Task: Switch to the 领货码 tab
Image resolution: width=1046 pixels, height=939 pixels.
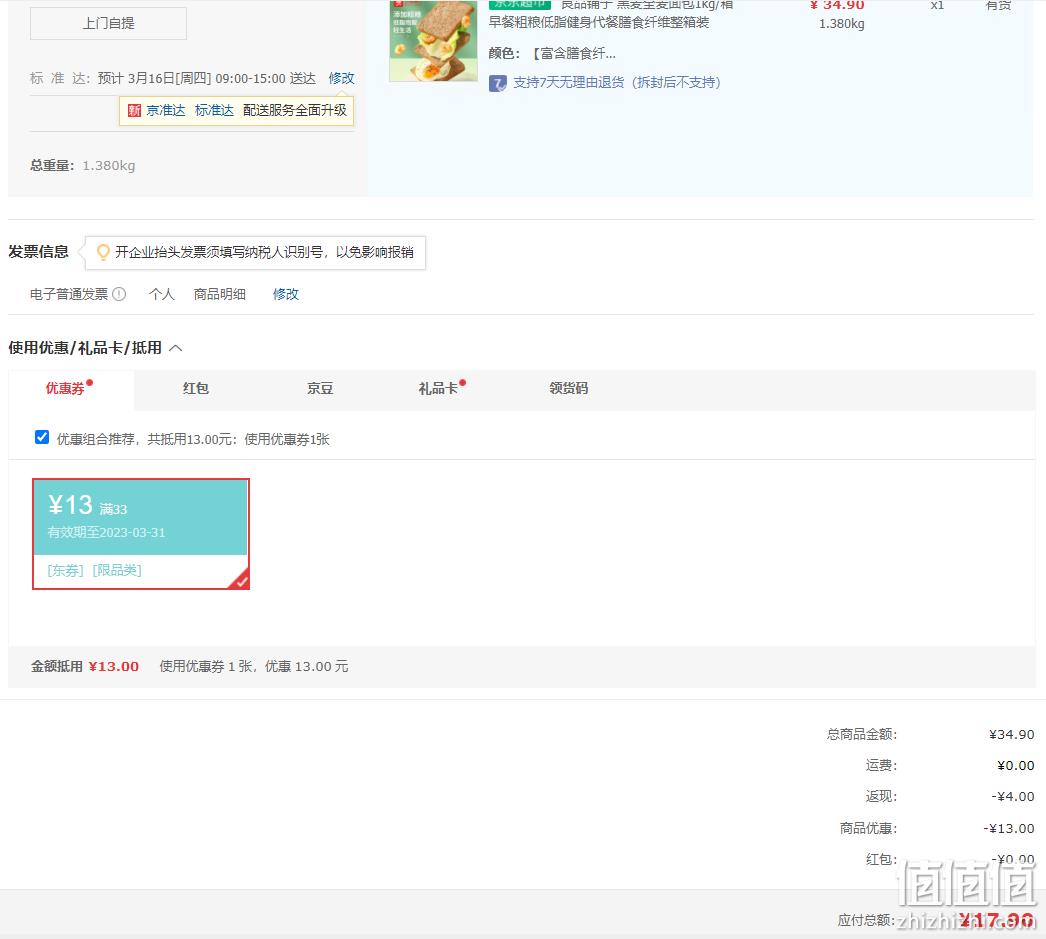Action: click(x=568, y=389)
